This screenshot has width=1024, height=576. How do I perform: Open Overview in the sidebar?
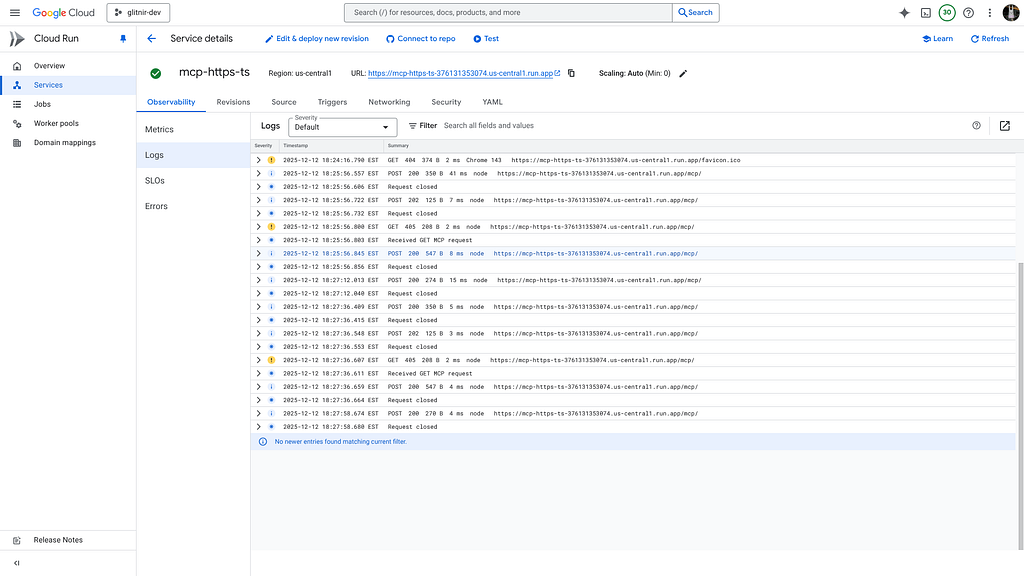(68, 66)
